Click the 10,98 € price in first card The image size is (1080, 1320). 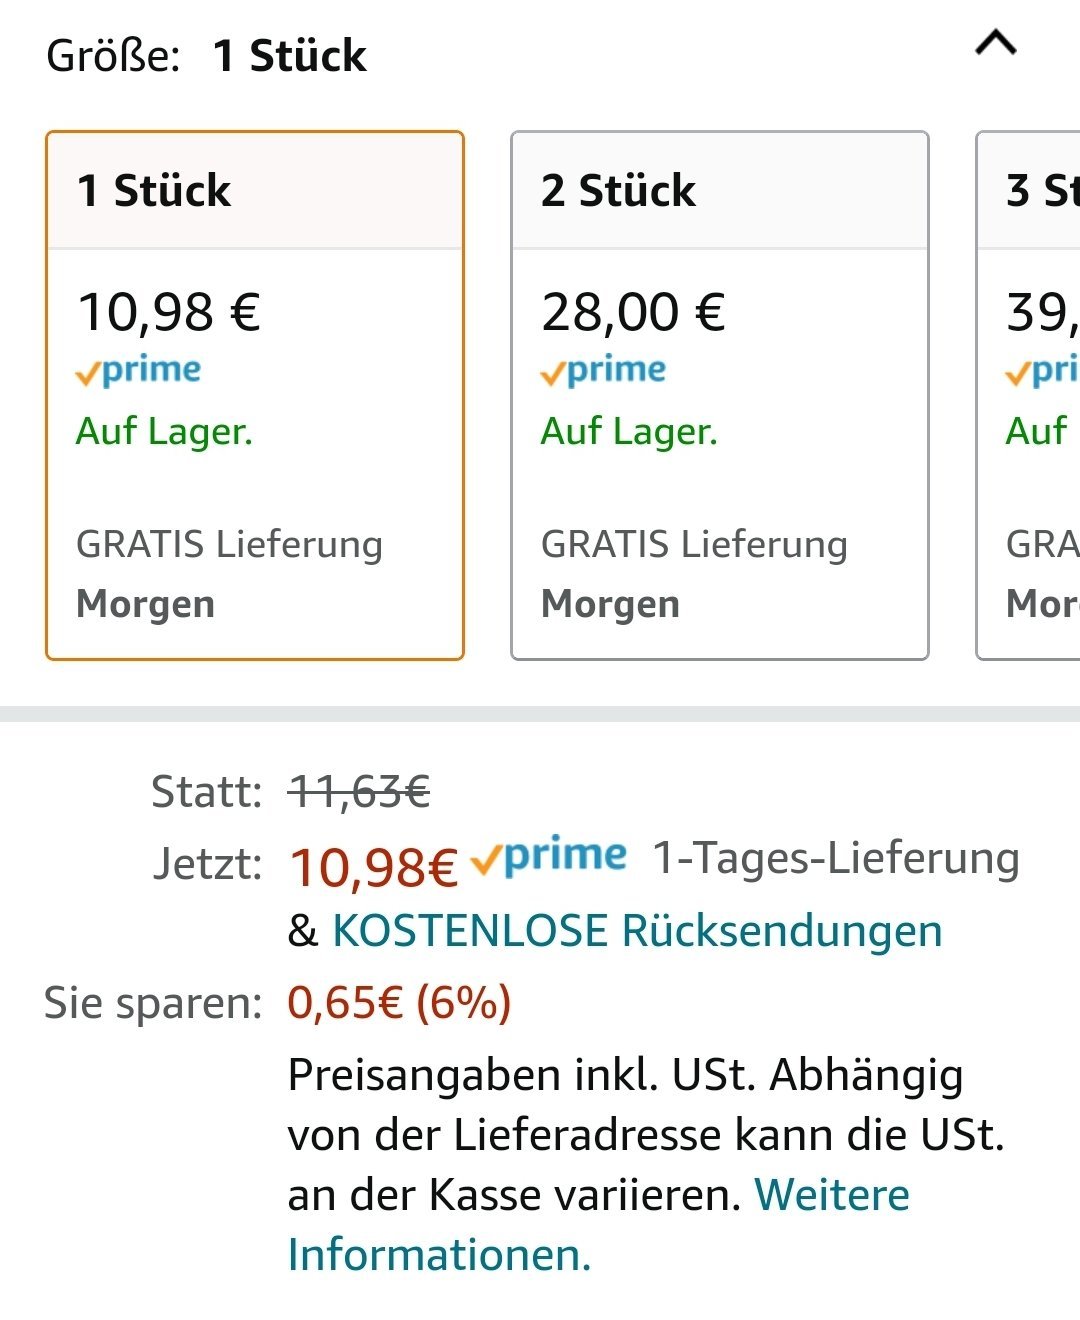pyautogui.click(x=169, y=312)
